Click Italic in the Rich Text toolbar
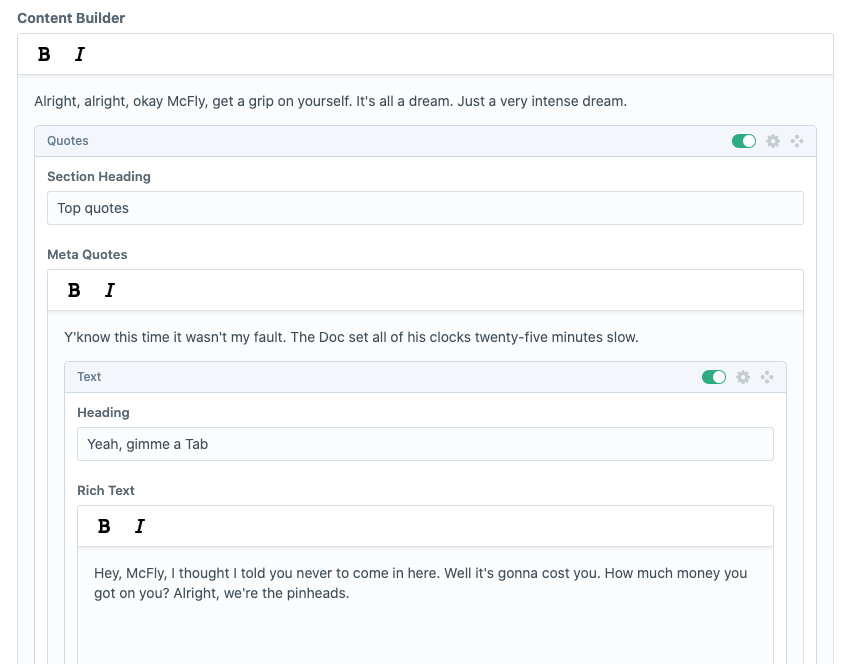The image size is (849, 664). click(x=140, y=526)
